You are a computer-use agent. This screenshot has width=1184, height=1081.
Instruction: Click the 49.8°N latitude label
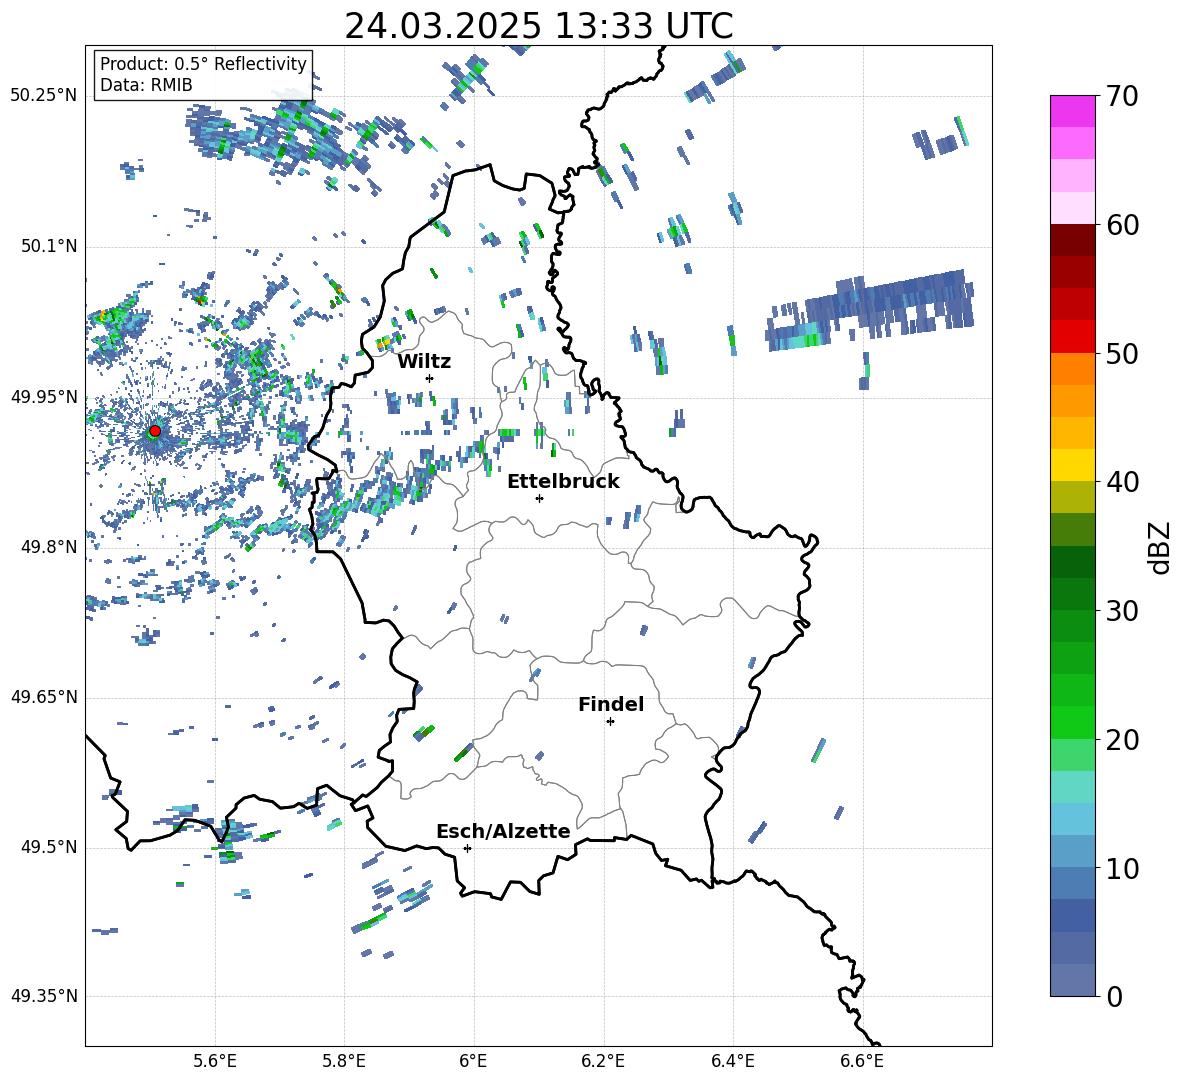pos(49,547)
